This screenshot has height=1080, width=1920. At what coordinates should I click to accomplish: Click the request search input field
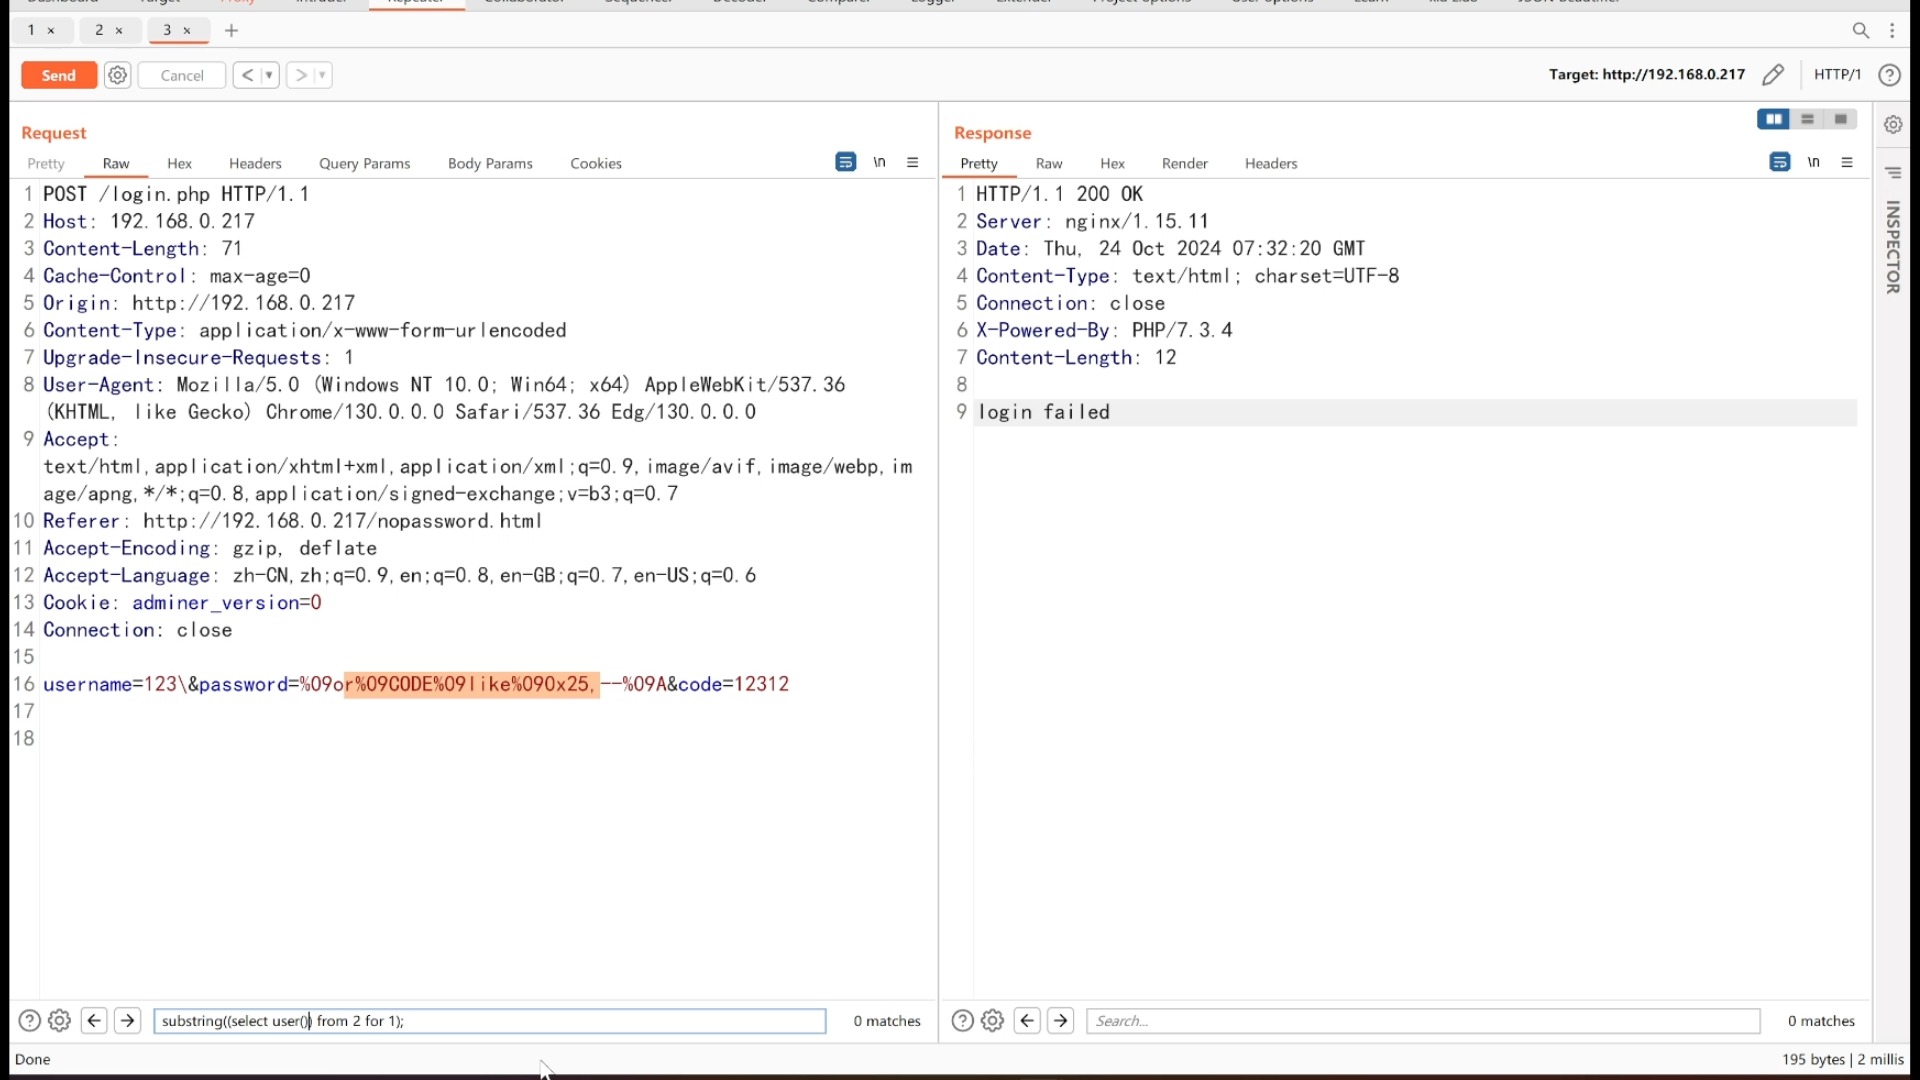tap(490, 1021)
